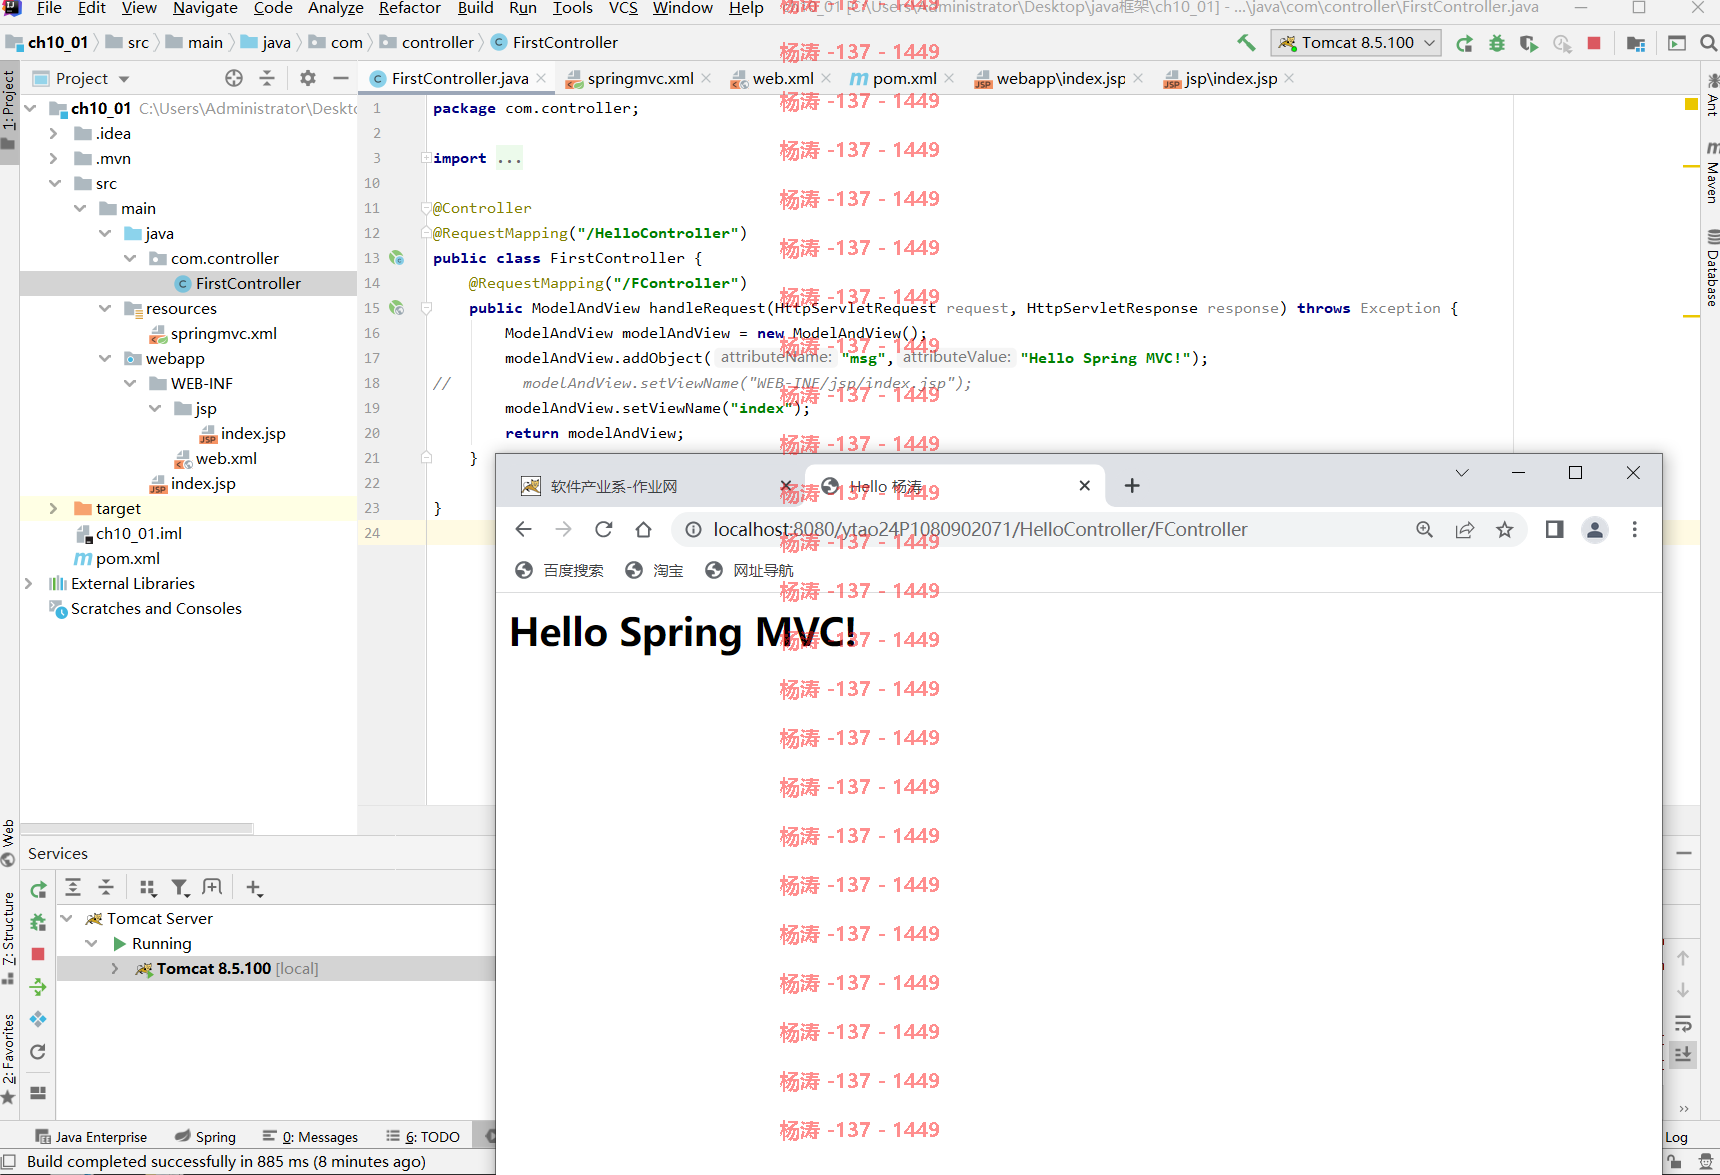This screenshot has height=1175, width=1720.
Task: Close the FirstController.java editor tab
Action: click(541, 78)
